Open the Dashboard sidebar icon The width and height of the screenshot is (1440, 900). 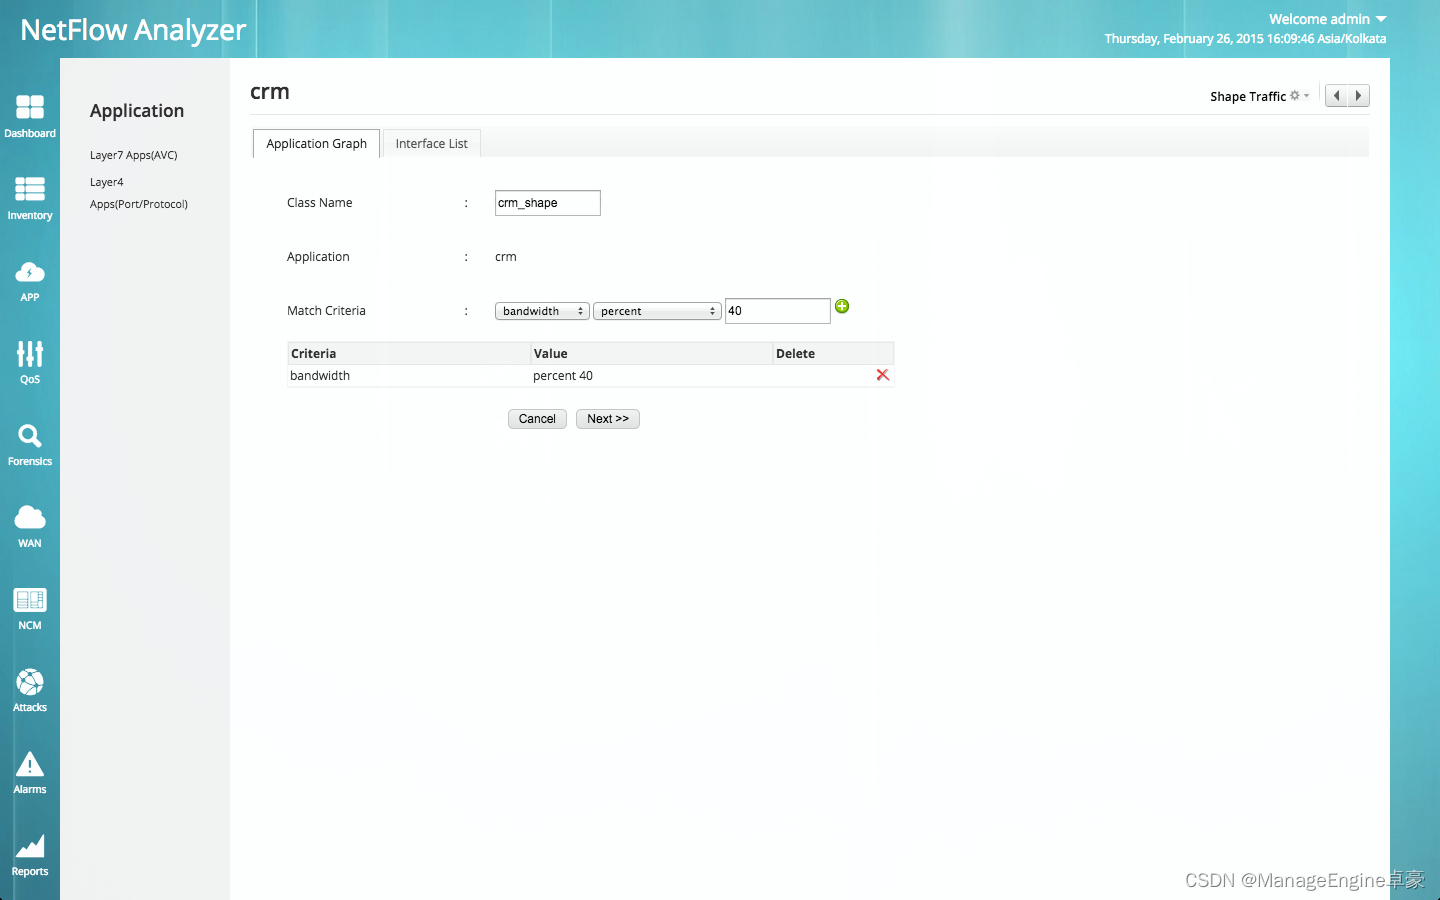[30, 107]
